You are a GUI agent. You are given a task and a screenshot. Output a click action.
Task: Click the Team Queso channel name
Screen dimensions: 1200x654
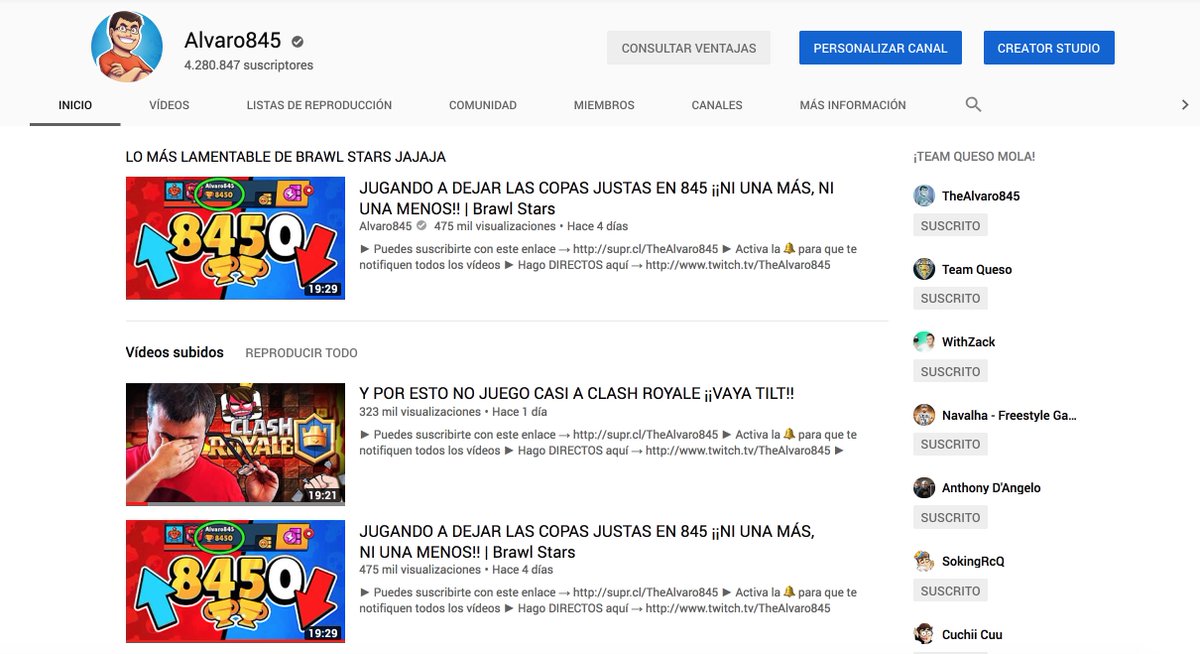tap(977, 269)
